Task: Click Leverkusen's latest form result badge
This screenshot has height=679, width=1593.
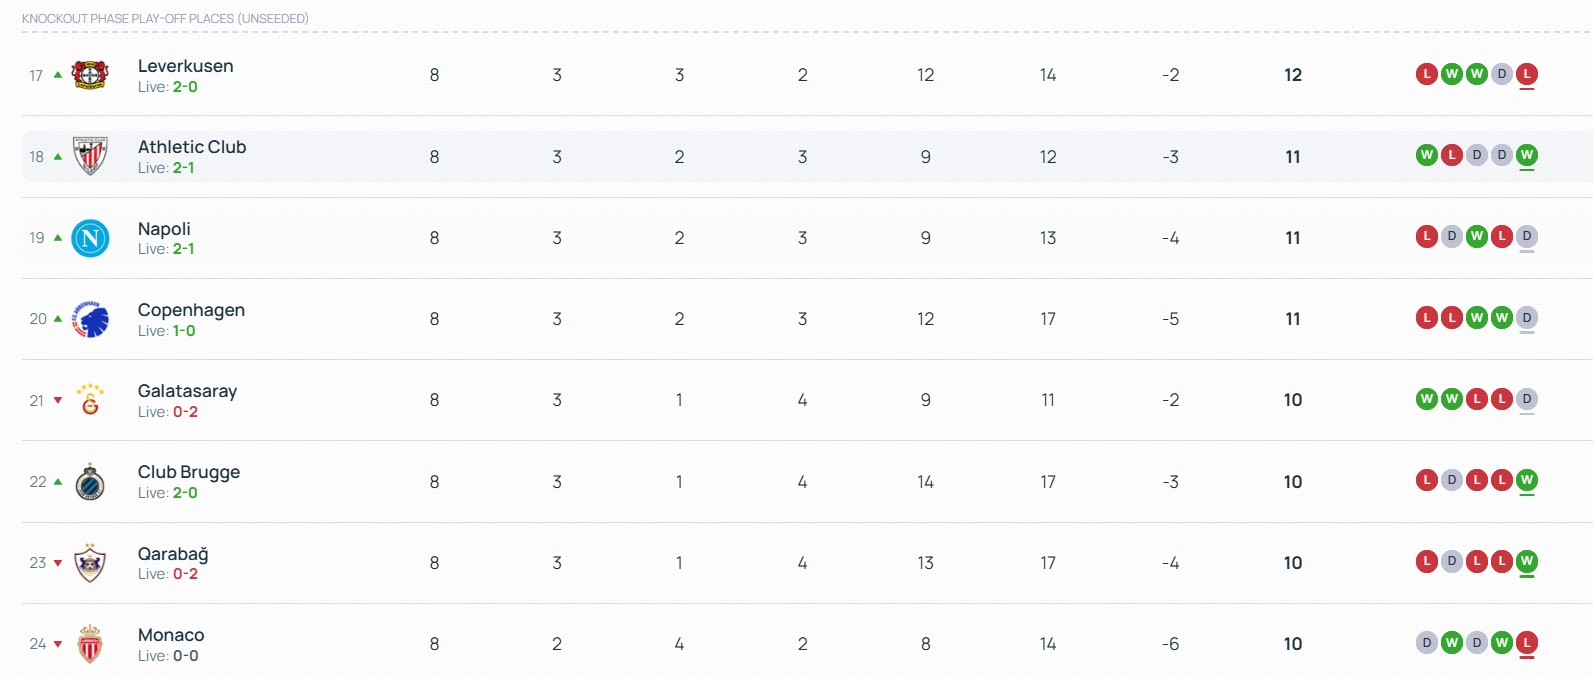Action: (x=1526, y=74)
